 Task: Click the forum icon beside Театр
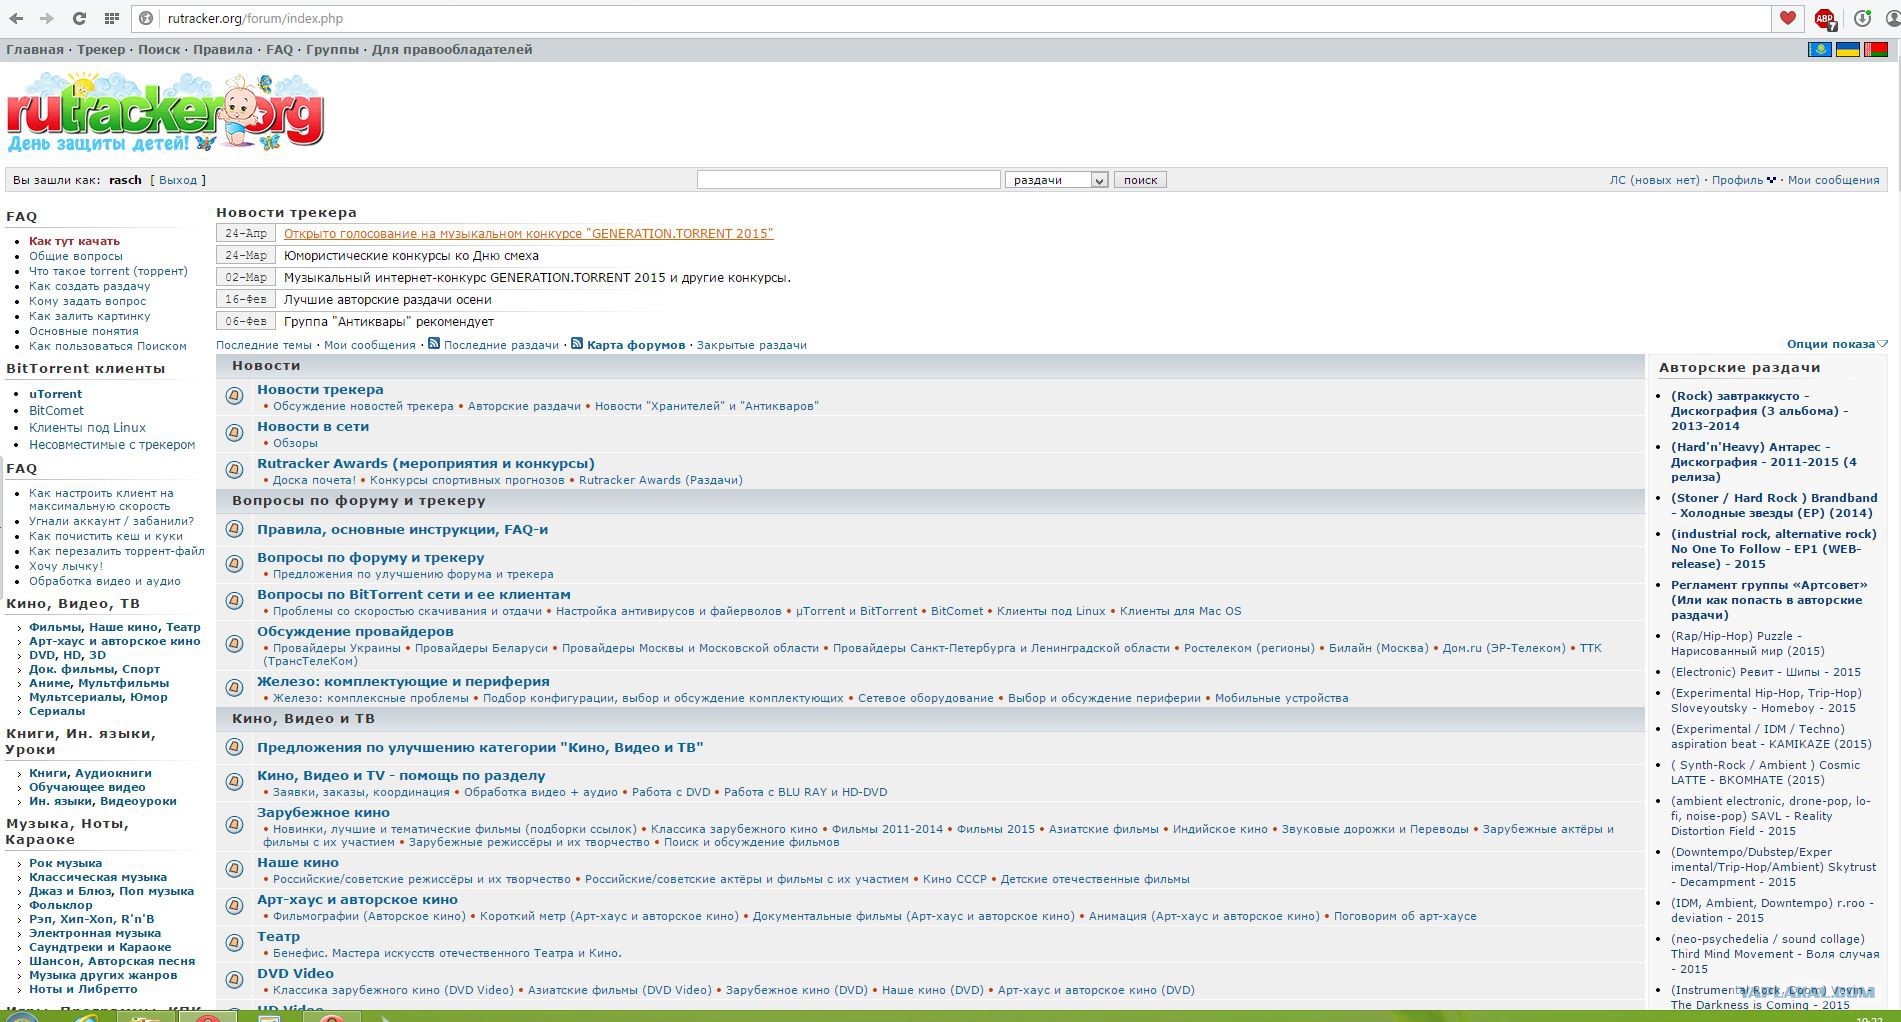pyautogui.click(x=235, y=943)
